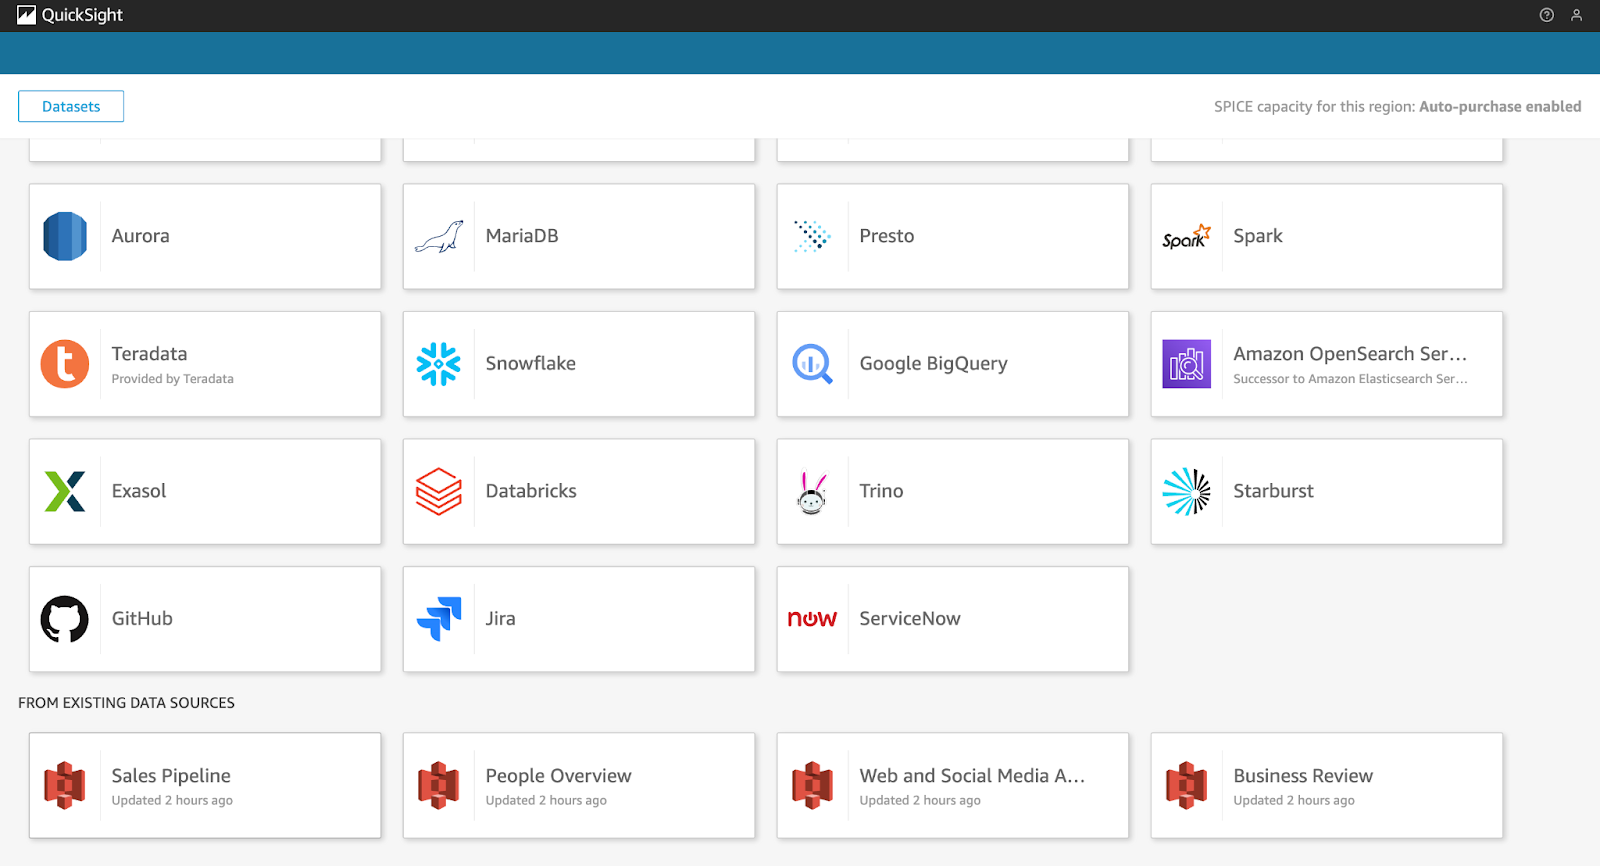1600x866 pixels.
Task: Select the Google BigQuery label
Action: (934, 364)
